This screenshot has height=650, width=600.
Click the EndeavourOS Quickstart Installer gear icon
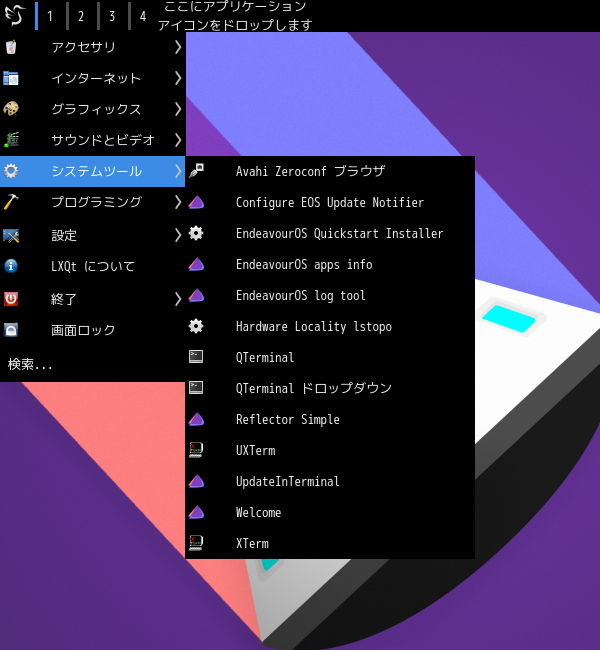(196, 233)
